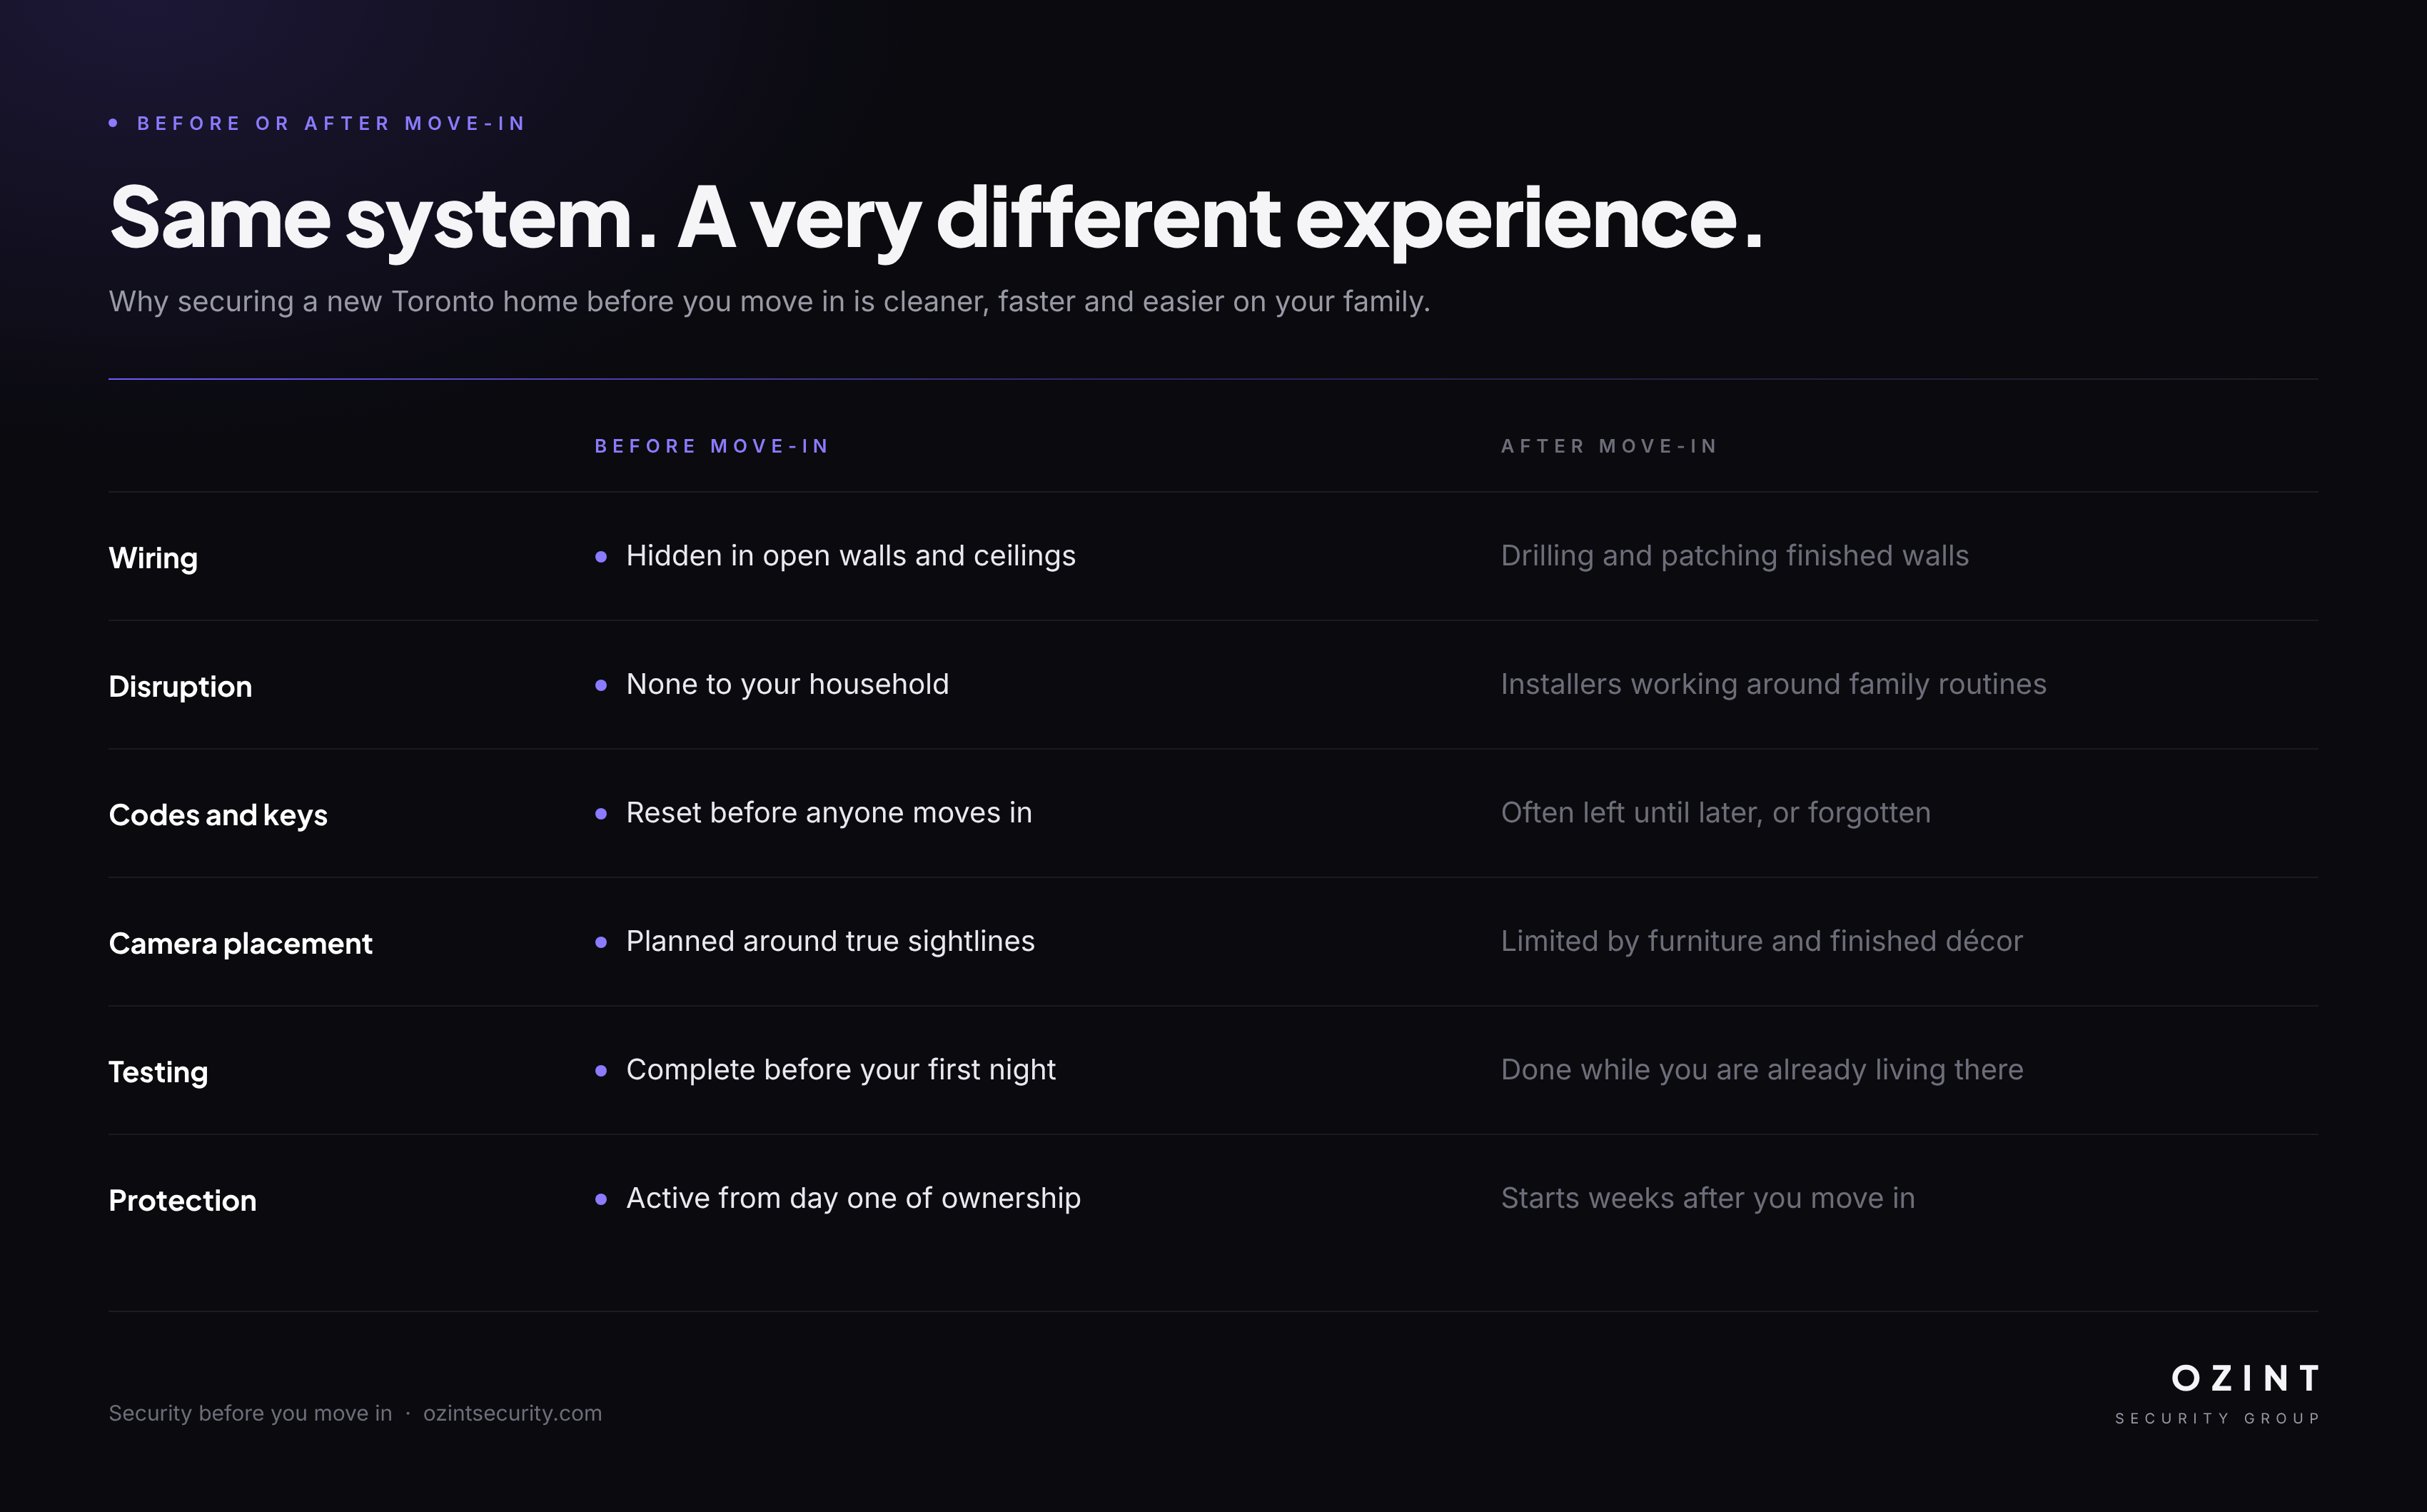Click the bullet before 'Active from day one'
Image resolution: width=2427 pixels, height=1512 pixels.
point(600,1199)
